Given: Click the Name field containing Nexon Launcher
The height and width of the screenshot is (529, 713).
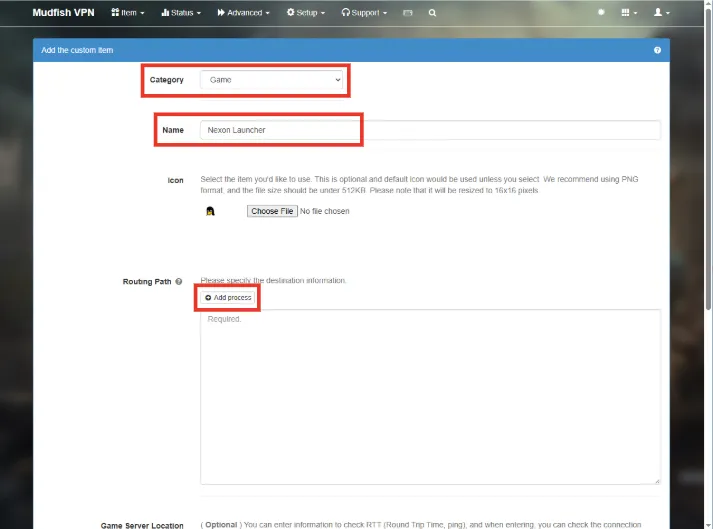Looking at the screenshot, I should [x=430, y=130].
